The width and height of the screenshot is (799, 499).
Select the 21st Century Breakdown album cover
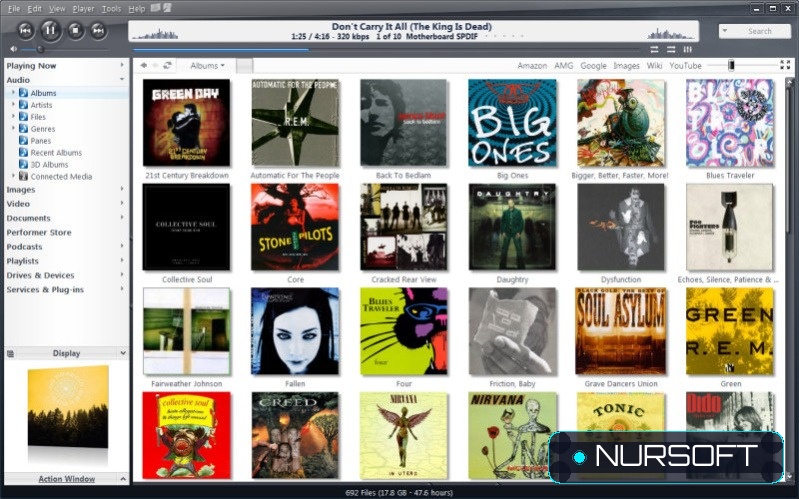(x=186, y=123)
